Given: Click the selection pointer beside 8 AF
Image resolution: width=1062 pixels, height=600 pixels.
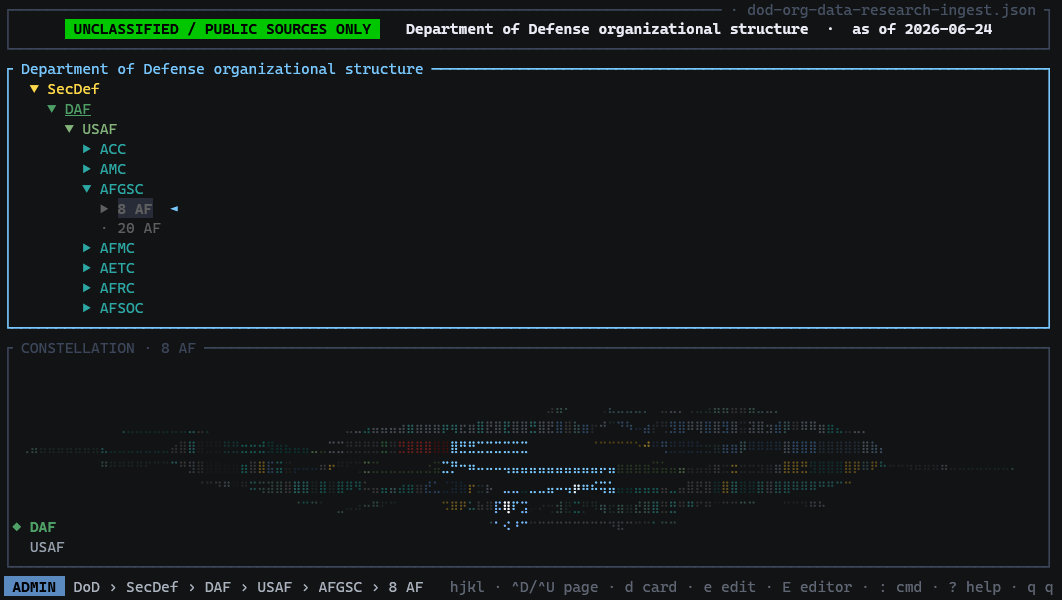Looking at the screenshot, I should [x=174, y=209].
